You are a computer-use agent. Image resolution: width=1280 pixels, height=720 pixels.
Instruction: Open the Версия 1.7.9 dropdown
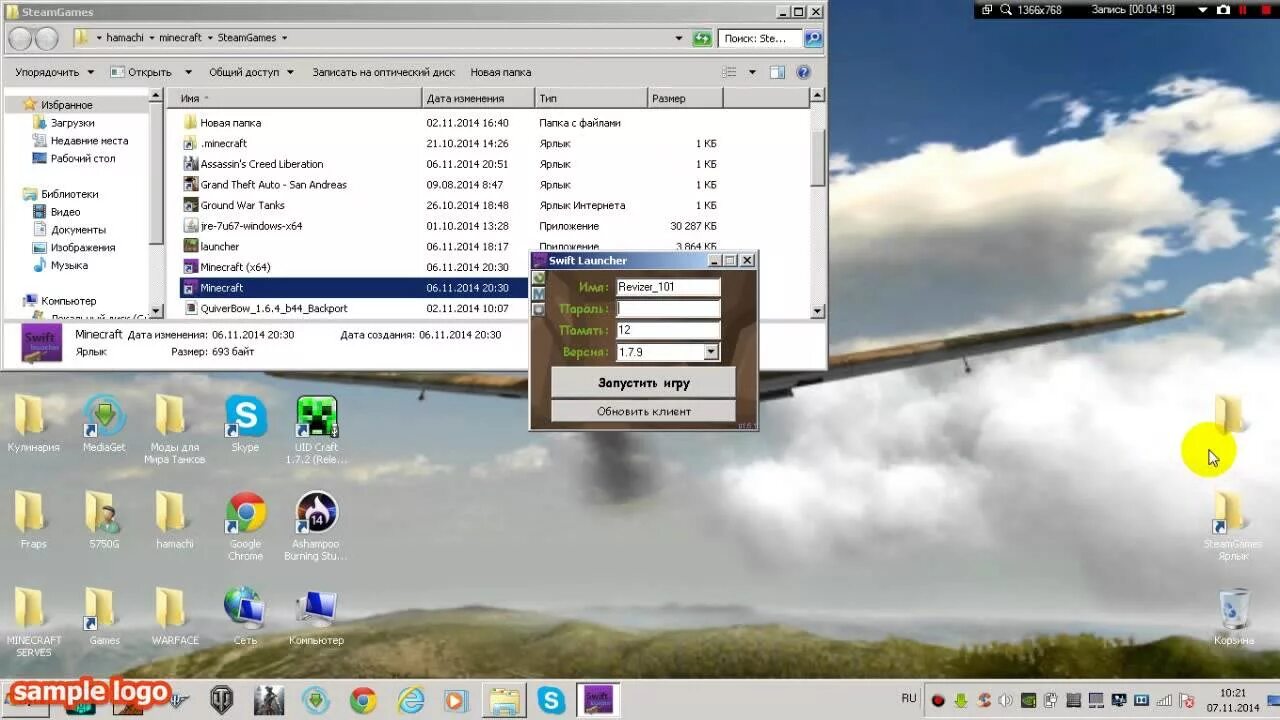coord(711,352)
